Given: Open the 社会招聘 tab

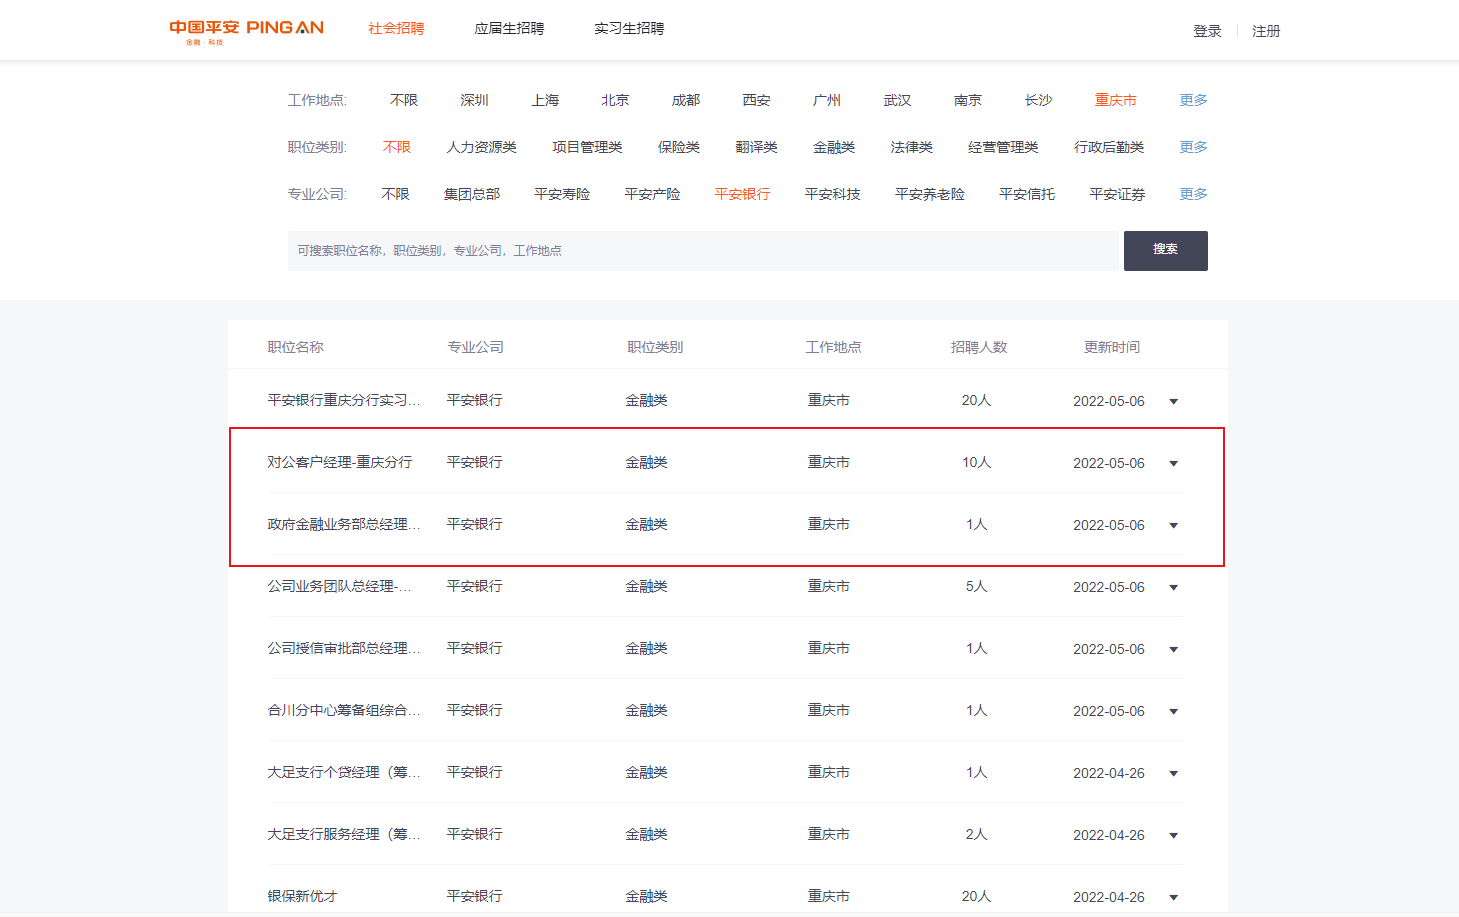Looking at the screenshot, I should 396,29.
